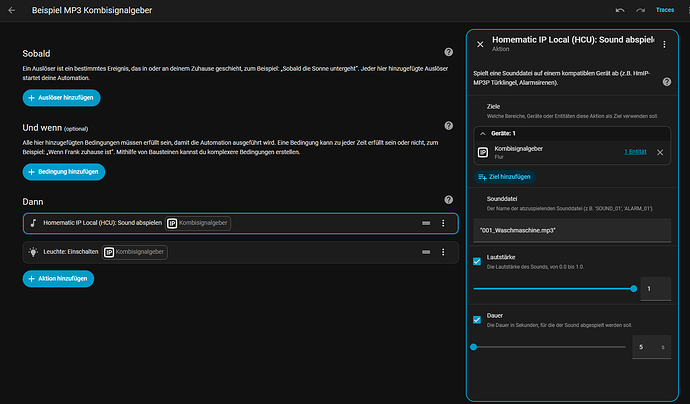Click the Sounddatei filename input field
Image resolution: width=690 pixels, height=404 pixels.
572,230
